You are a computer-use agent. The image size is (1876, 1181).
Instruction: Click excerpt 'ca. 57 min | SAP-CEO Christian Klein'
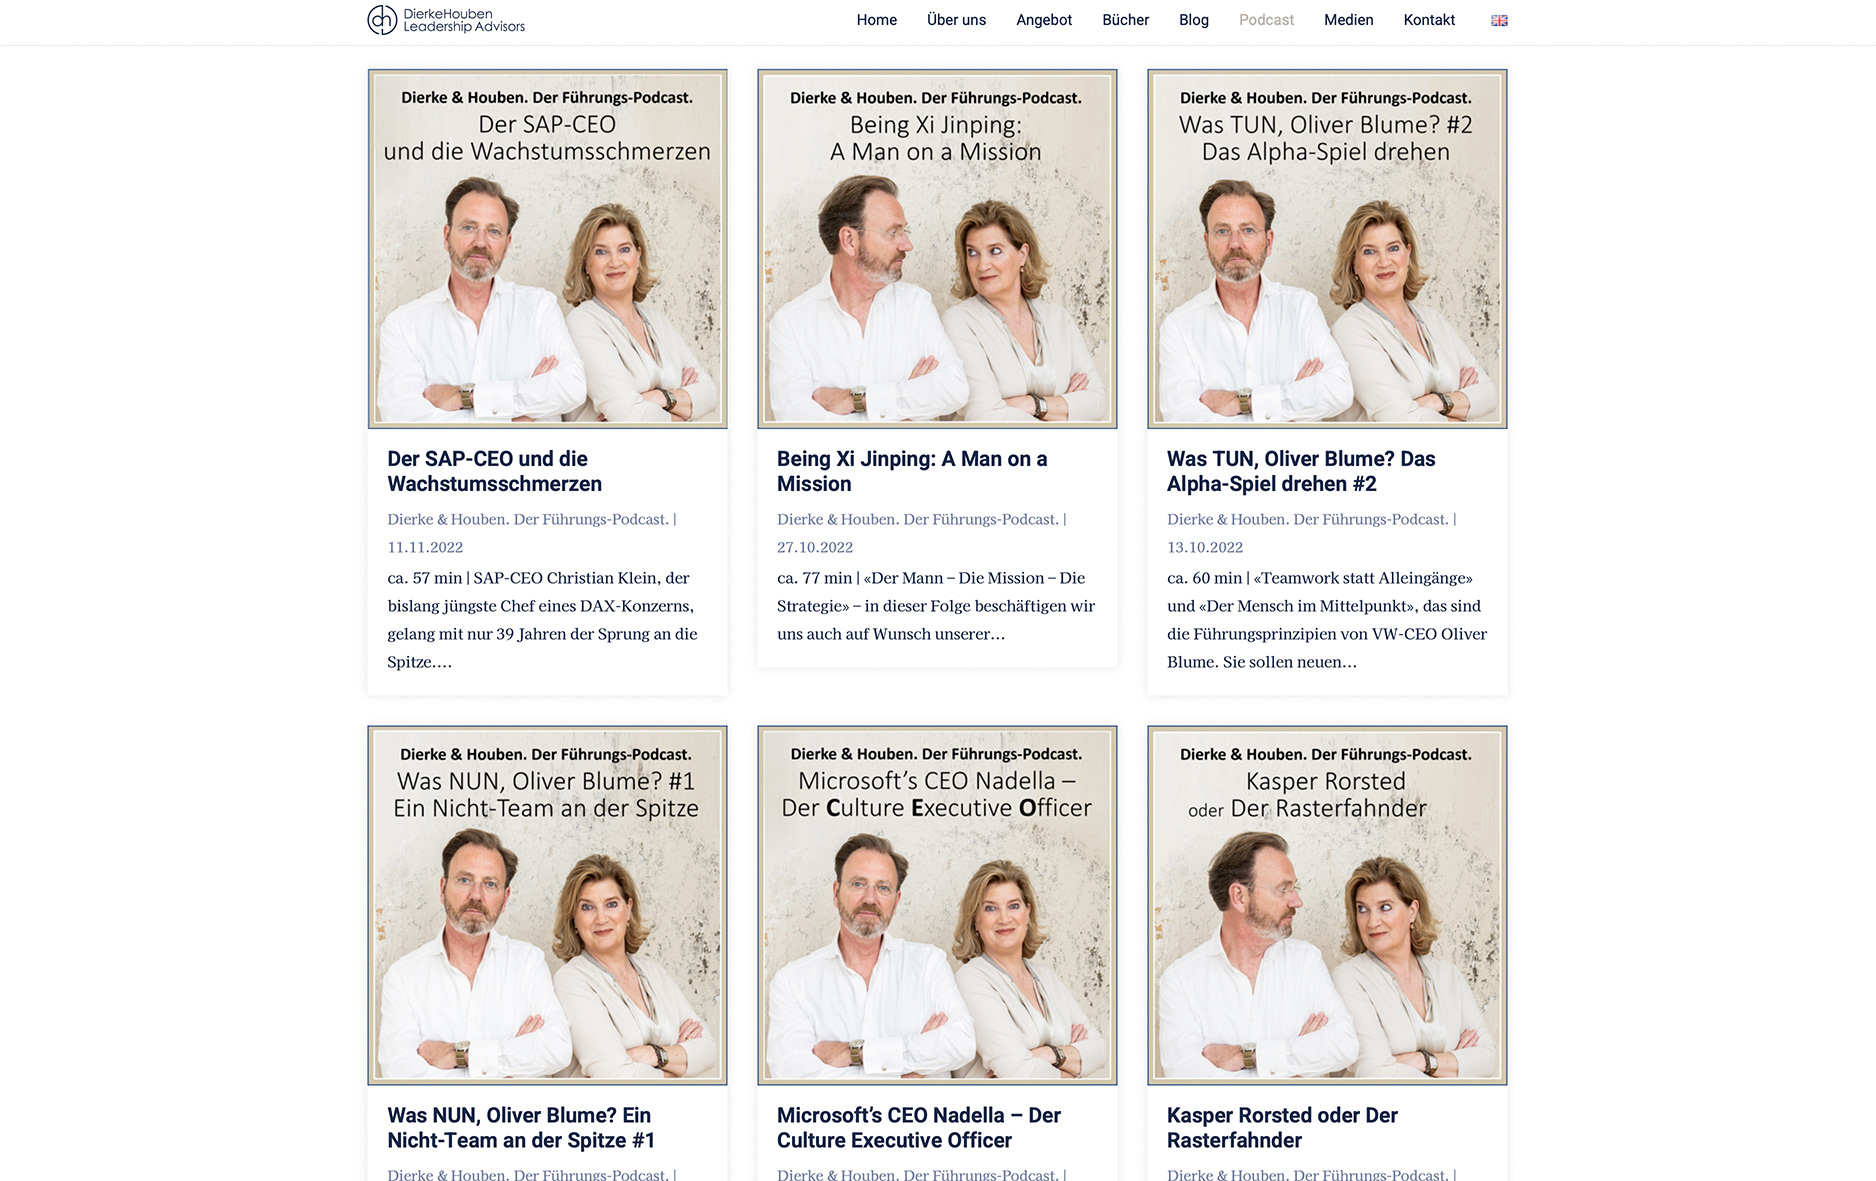tap(543, 620)
